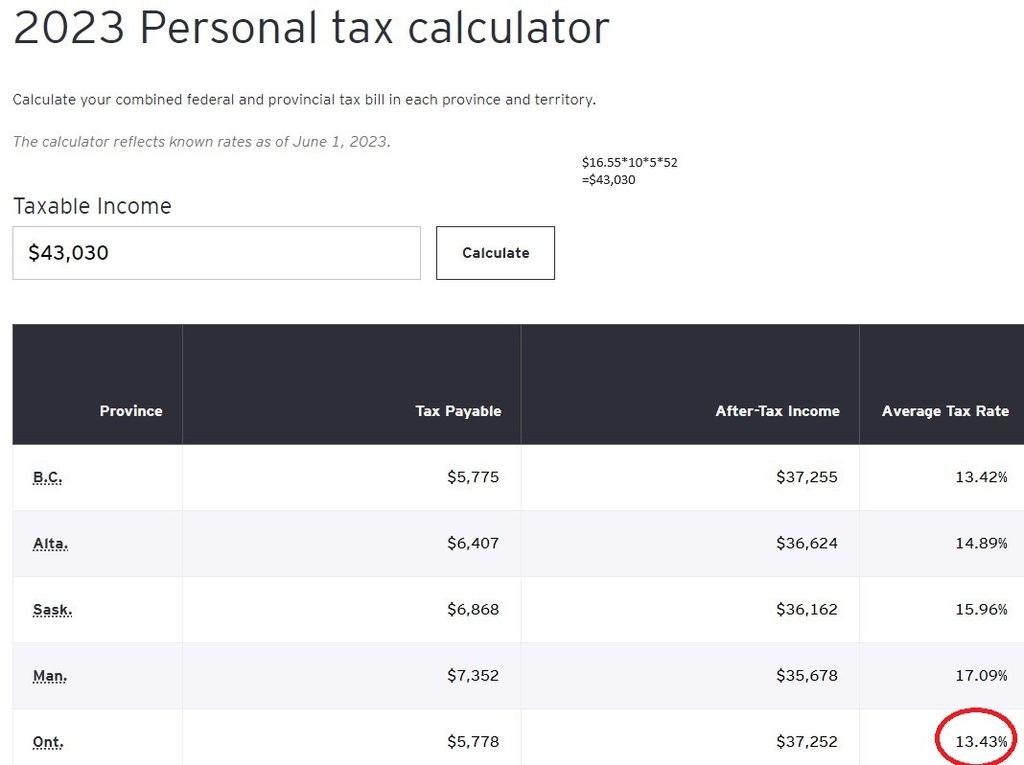
Task: Click Ontario's $37,252 after-tax income cell
Action: (x=806, y=742)
